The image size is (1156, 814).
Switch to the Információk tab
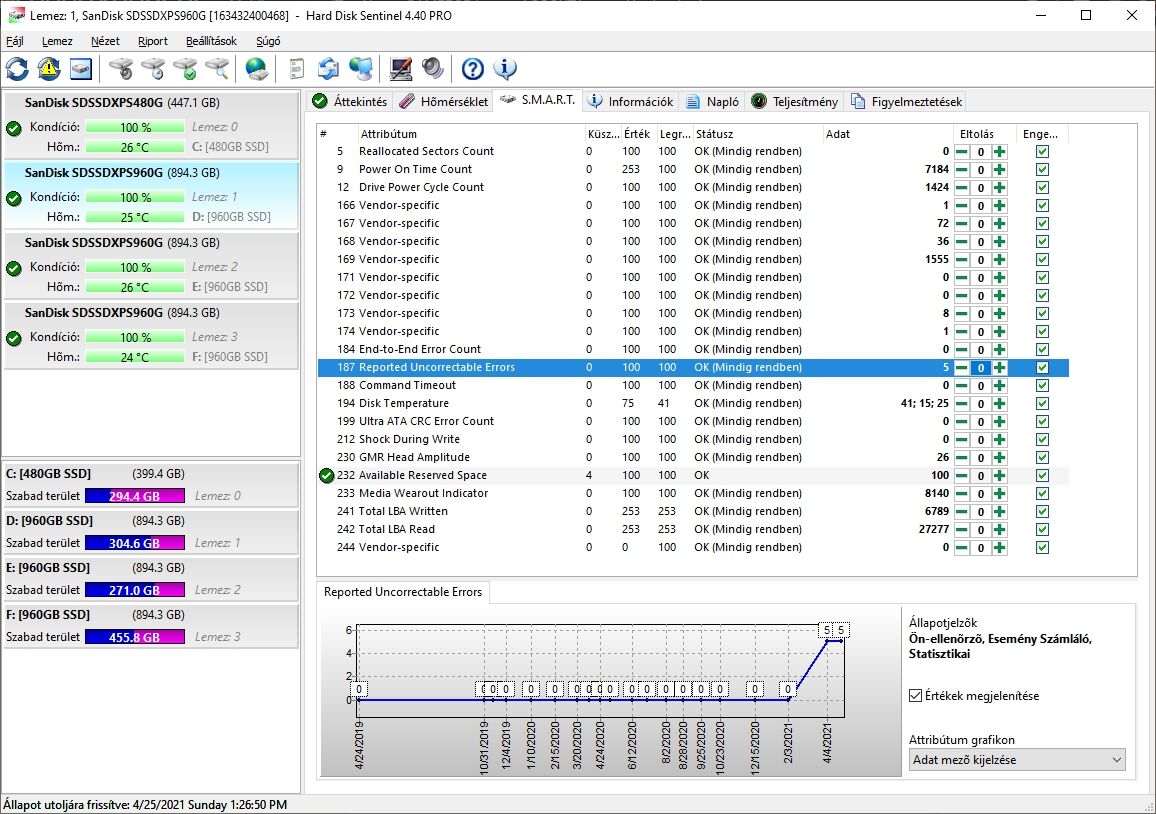point(631,102)
